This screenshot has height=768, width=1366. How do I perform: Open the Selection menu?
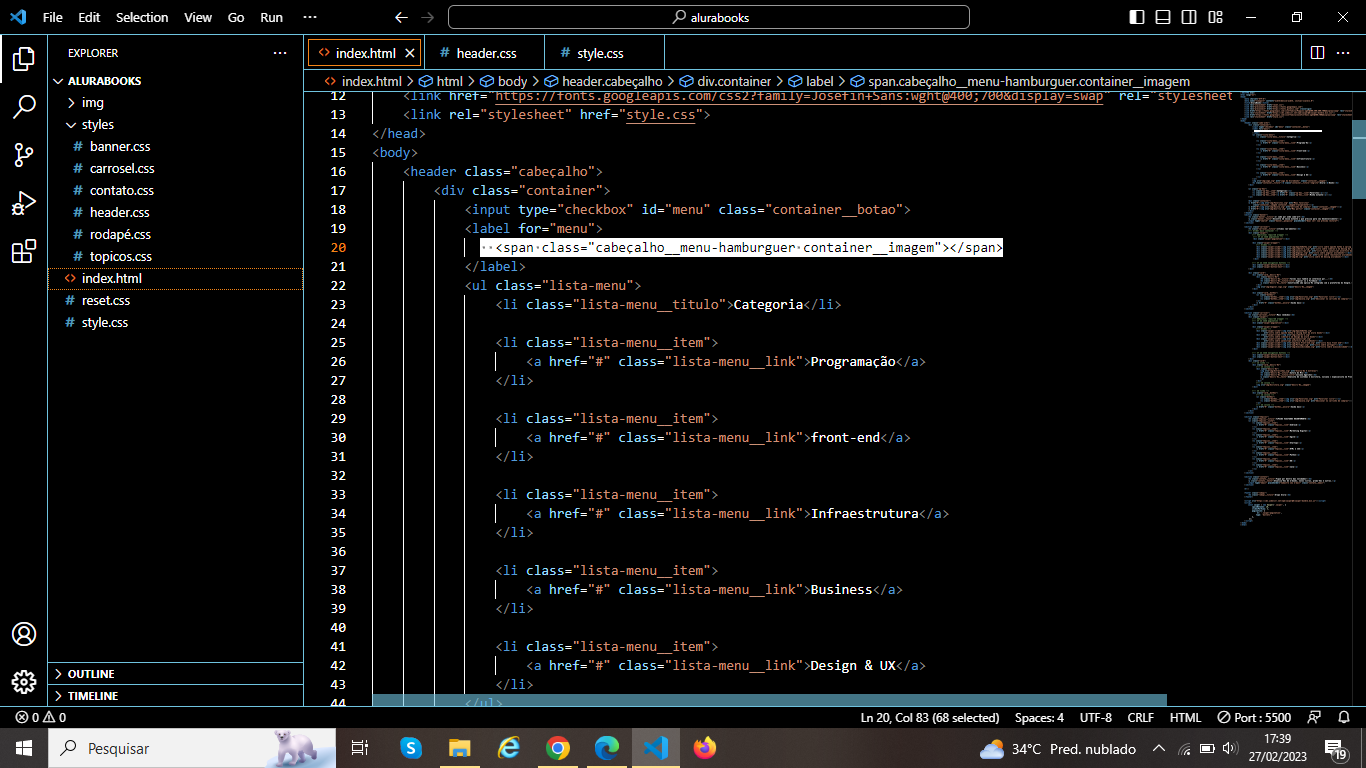(x=142, y=17)
